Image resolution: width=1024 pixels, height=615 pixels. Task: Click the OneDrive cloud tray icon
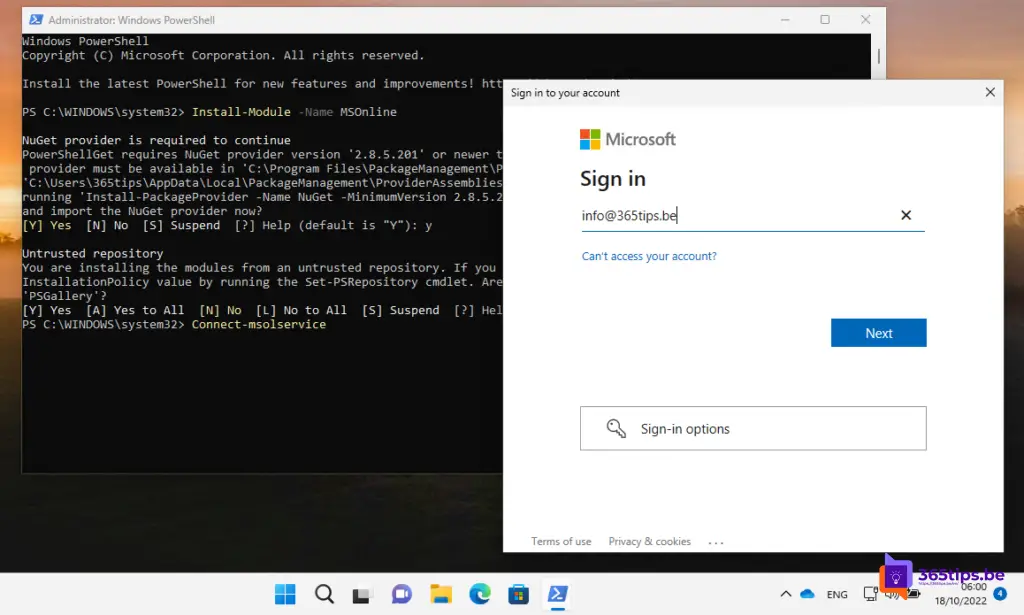coord(807,594)
